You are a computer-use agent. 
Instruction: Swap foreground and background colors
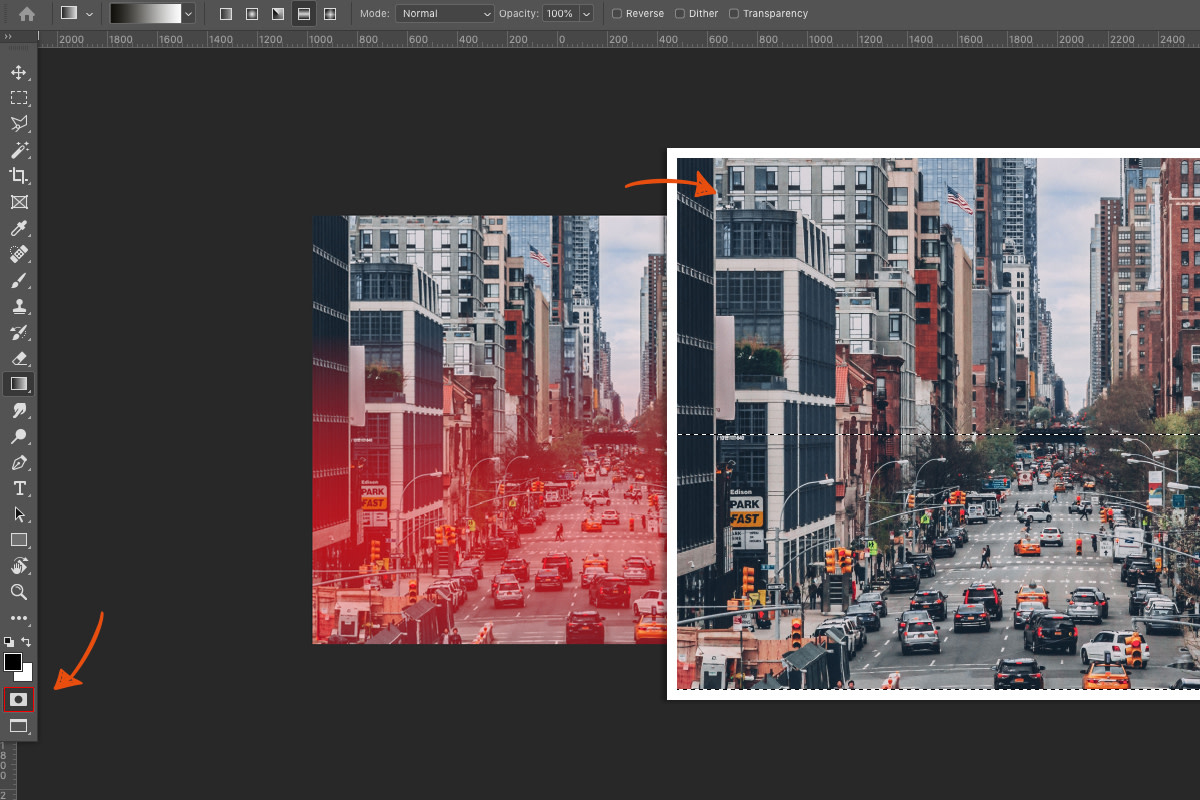(26, 642)
